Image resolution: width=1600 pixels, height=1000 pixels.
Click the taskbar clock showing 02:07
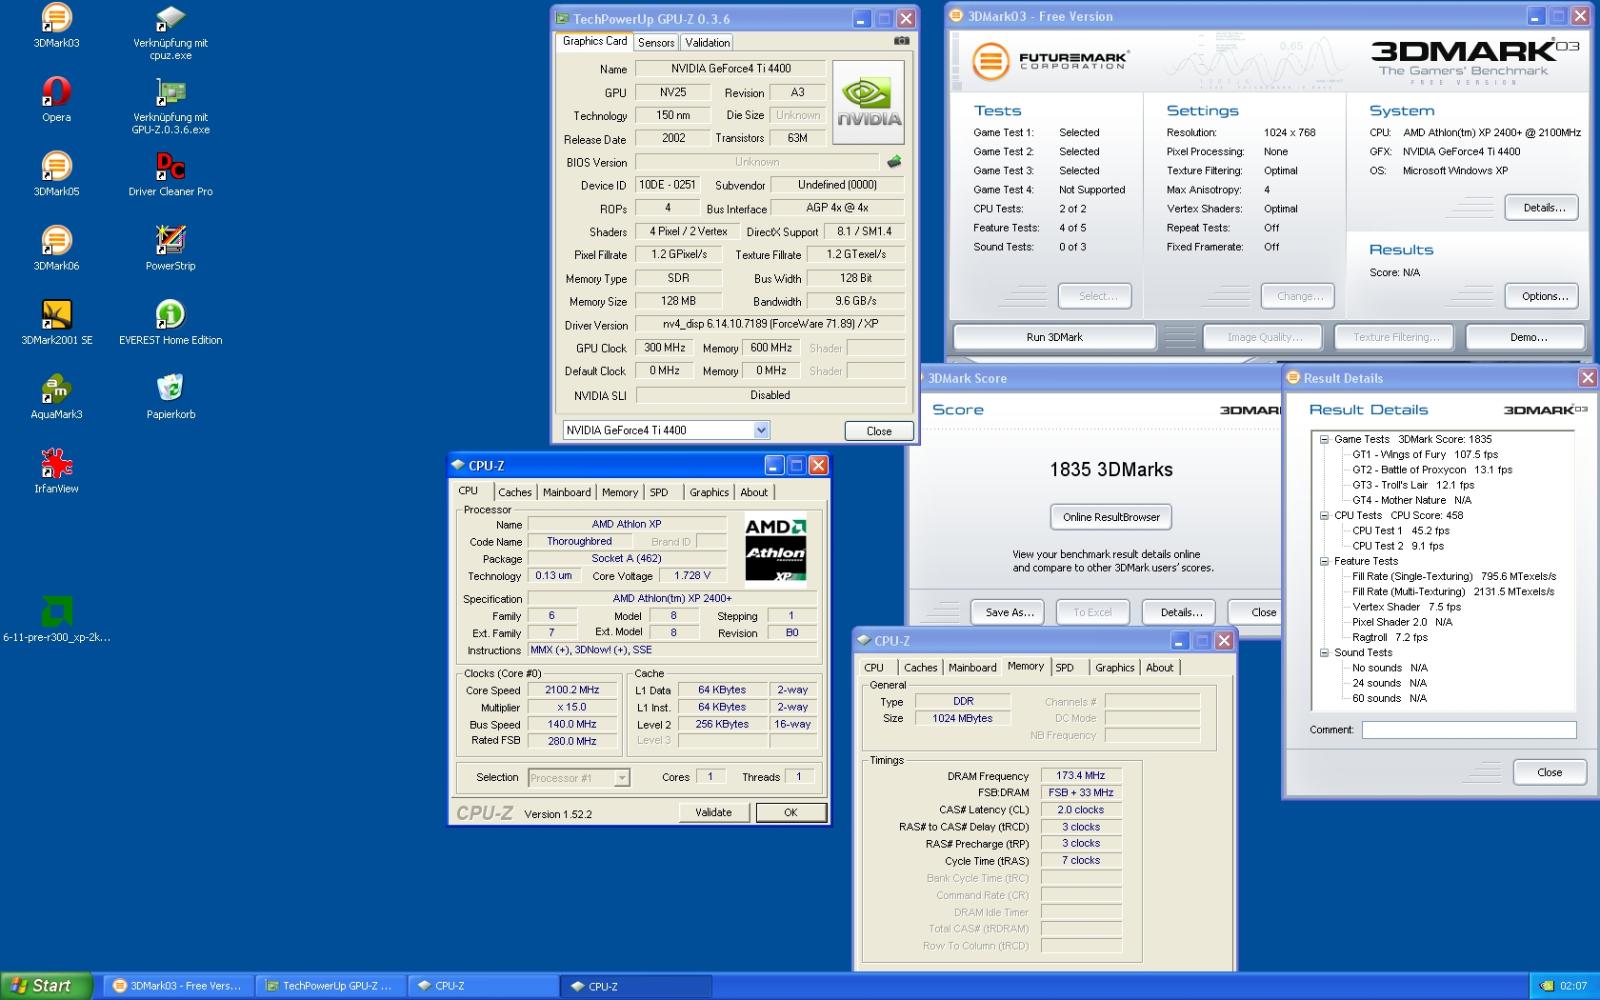(1573, 986)
